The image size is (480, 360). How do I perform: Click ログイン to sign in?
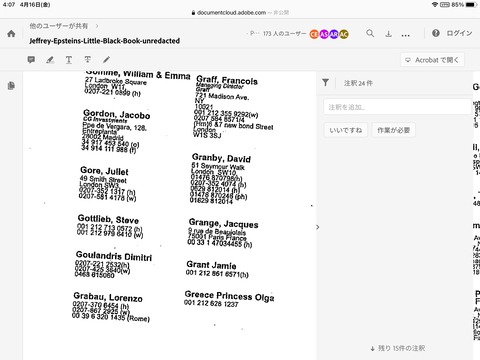pos(459,33)
